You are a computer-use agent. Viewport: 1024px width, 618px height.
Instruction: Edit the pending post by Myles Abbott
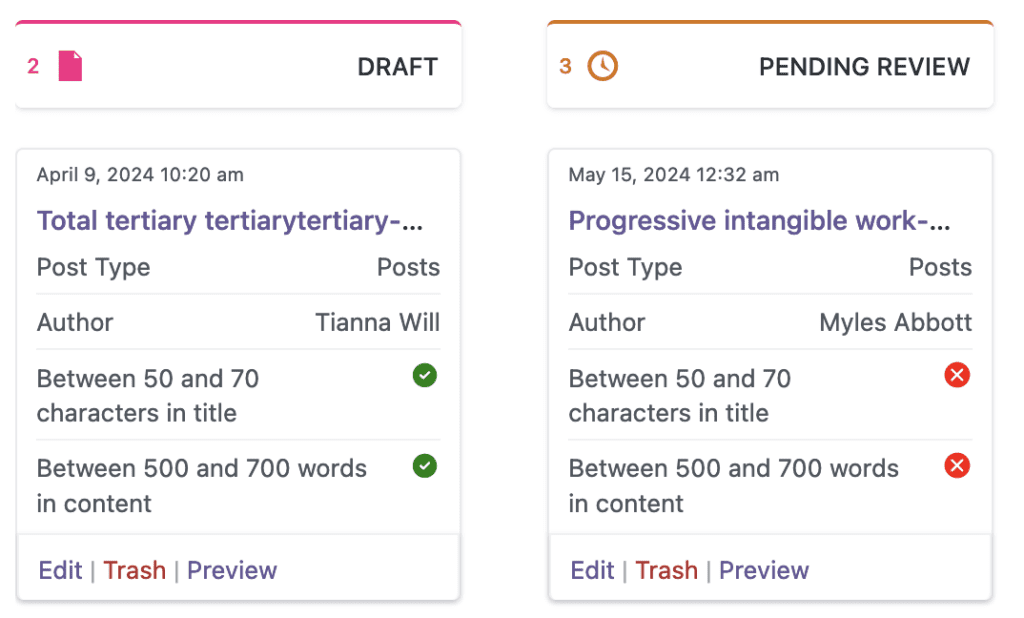point(591,570)
